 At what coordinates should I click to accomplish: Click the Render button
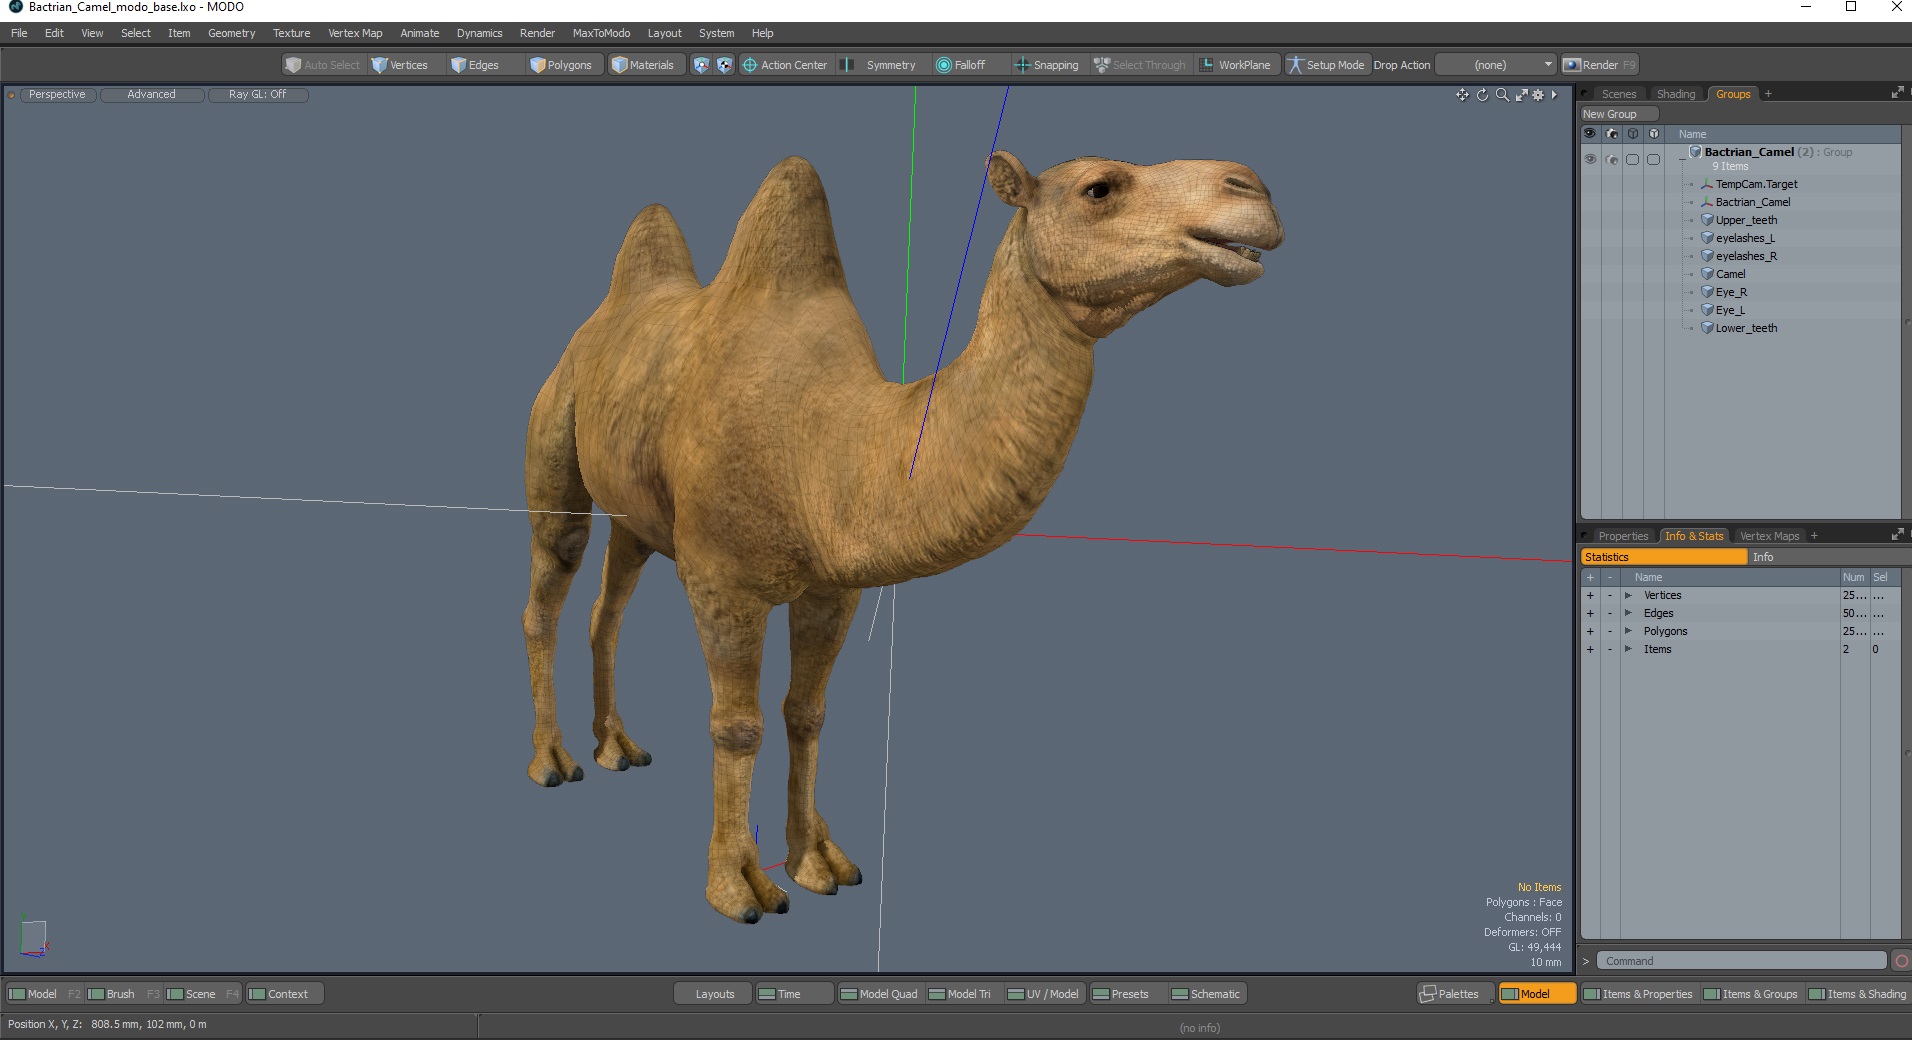(x=1600, y=65)
